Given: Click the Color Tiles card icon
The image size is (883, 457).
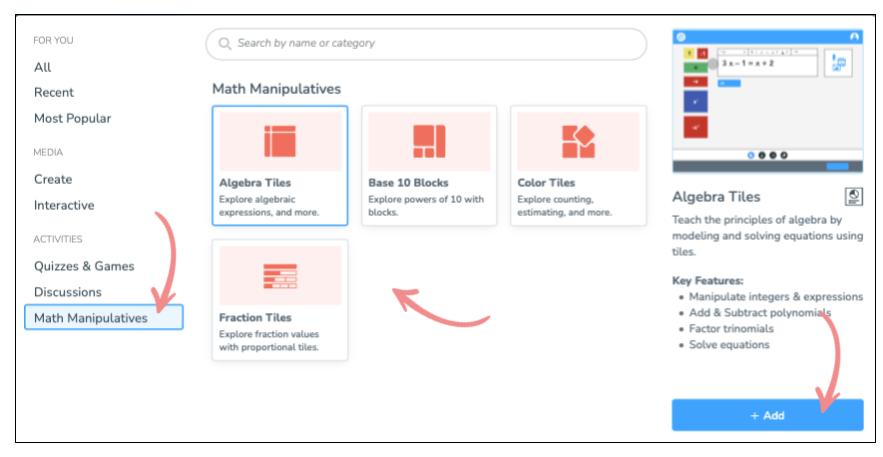Looking at the screenshot, I should tap(578, 141).
